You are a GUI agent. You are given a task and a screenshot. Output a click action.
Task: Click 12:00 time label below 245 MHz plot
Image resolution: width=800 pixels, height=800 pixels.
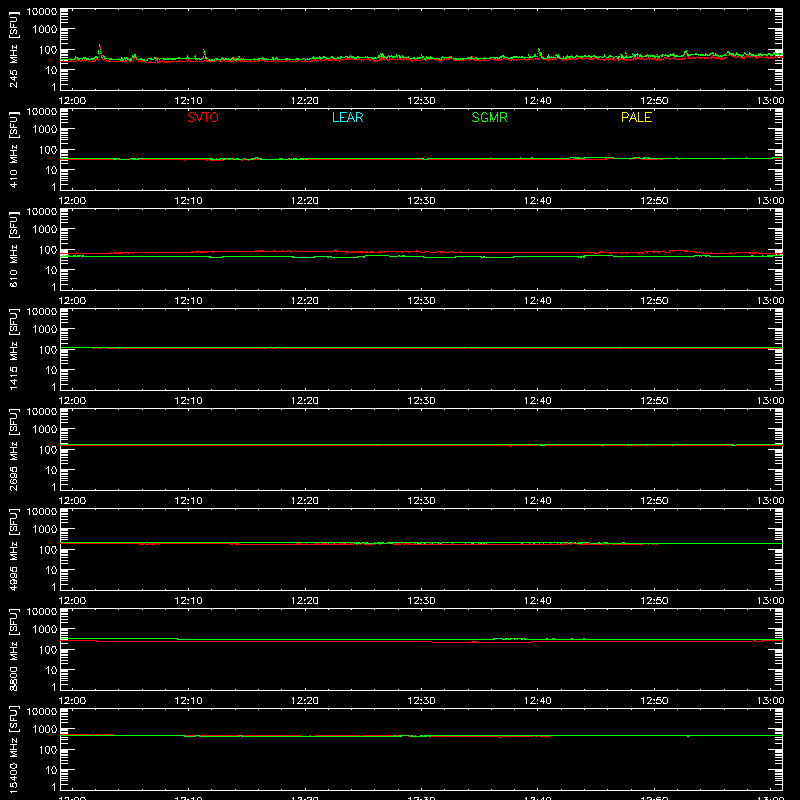point(72,101)
